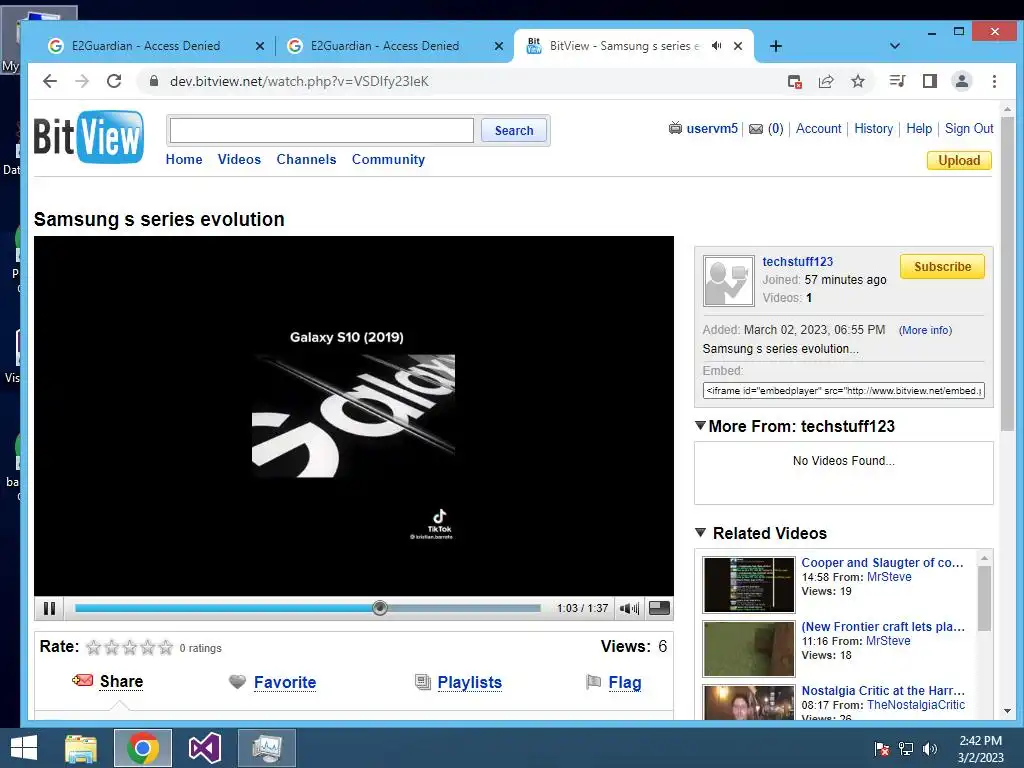Select the Embed code field
Viewport: 1024px width, 768px height.
tap(843, 391)
